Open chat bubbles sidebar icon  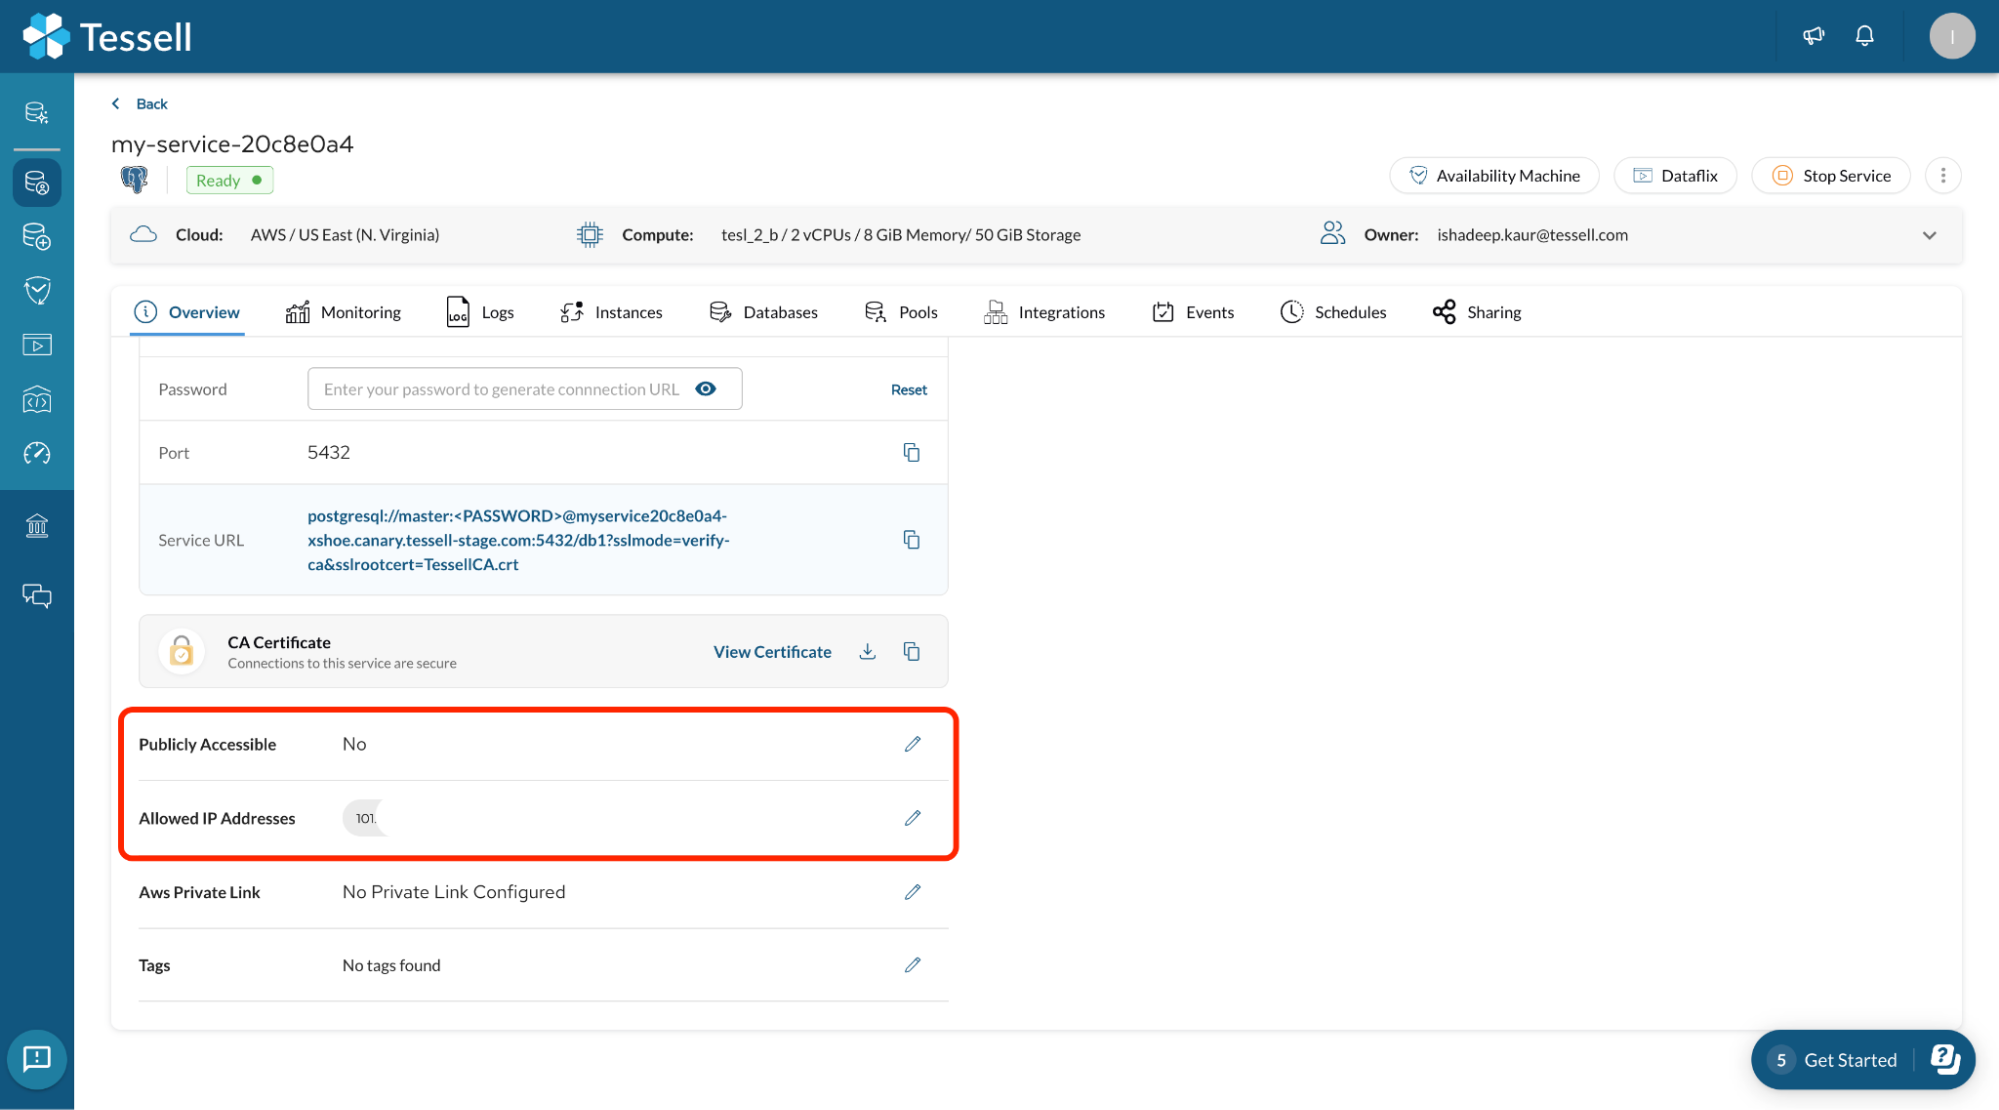(37, 596)
